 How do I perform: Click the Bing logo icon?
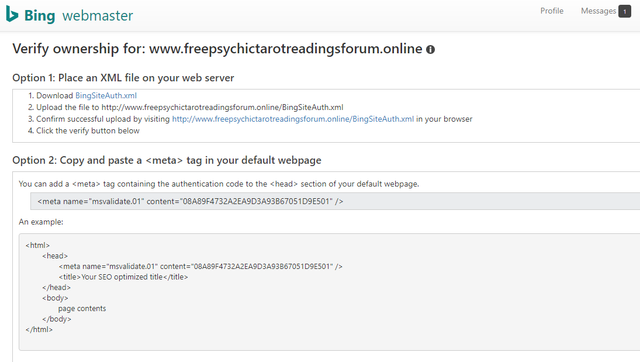12,14
